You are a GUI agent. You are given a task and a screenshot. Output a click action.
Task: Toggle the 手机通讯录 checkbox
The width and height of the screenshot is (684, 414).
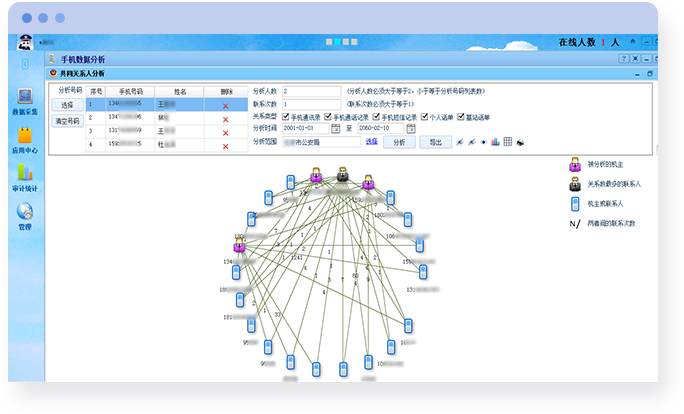(287, 116)
